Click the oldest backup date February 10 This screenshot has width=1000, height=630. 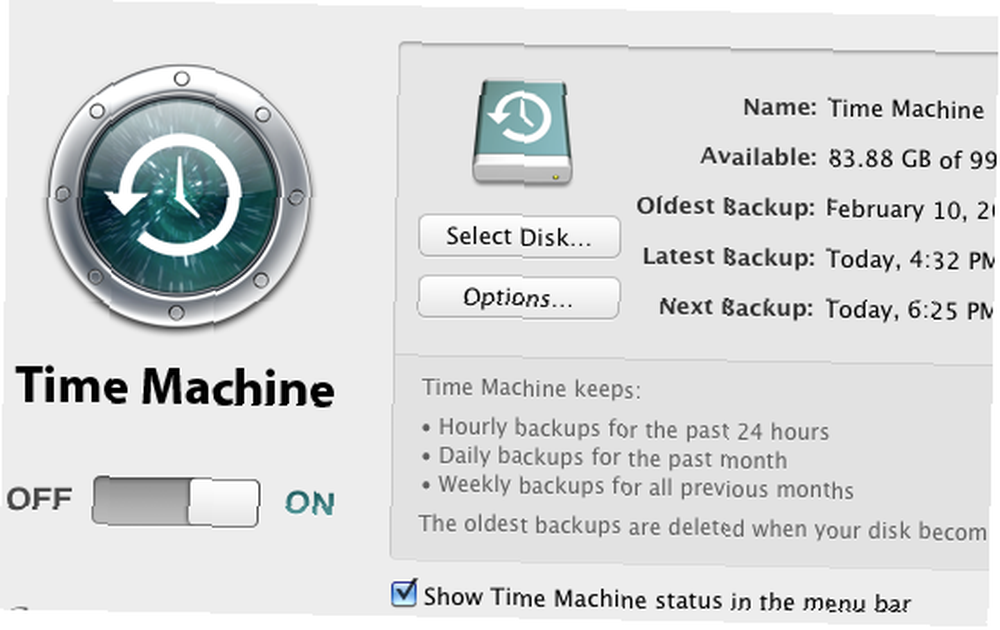[910, 210]
